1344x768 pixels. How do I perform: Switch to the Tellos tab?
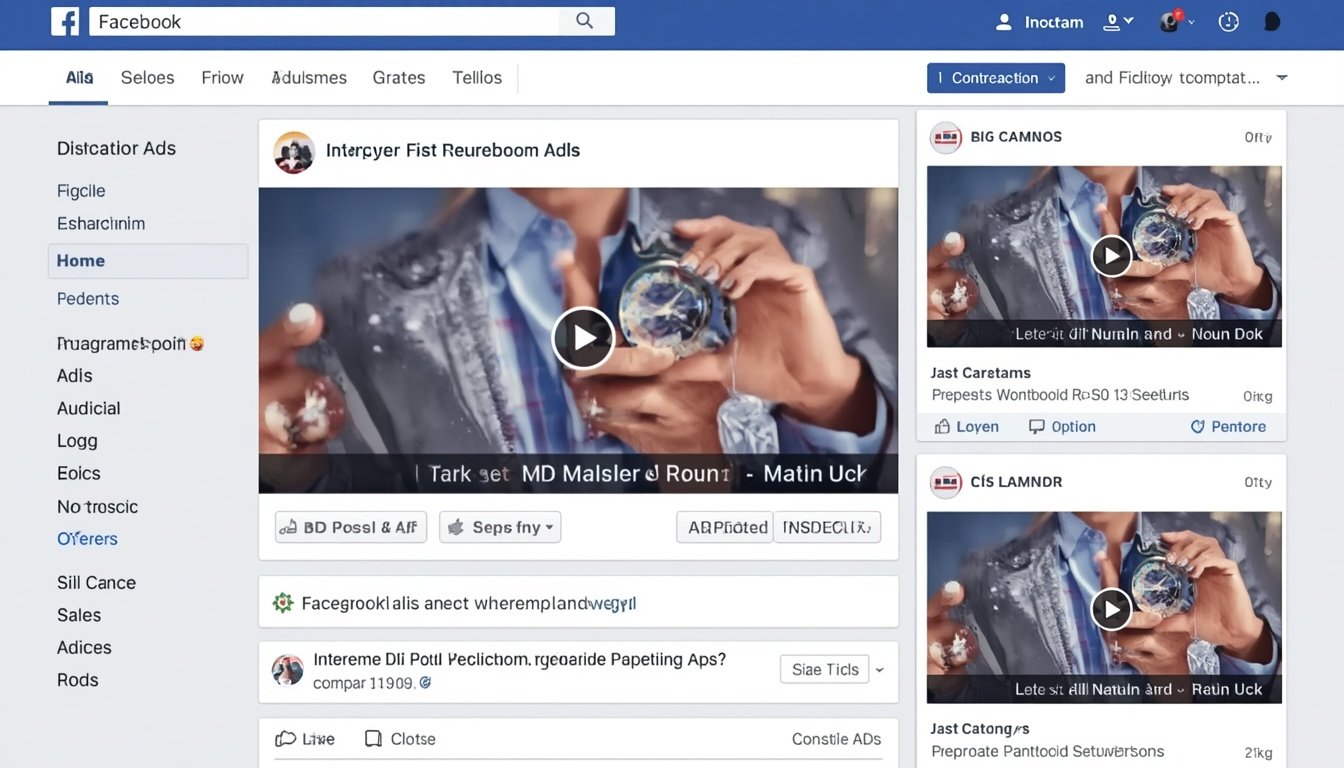pyautogui.click(x=477, y=78)
